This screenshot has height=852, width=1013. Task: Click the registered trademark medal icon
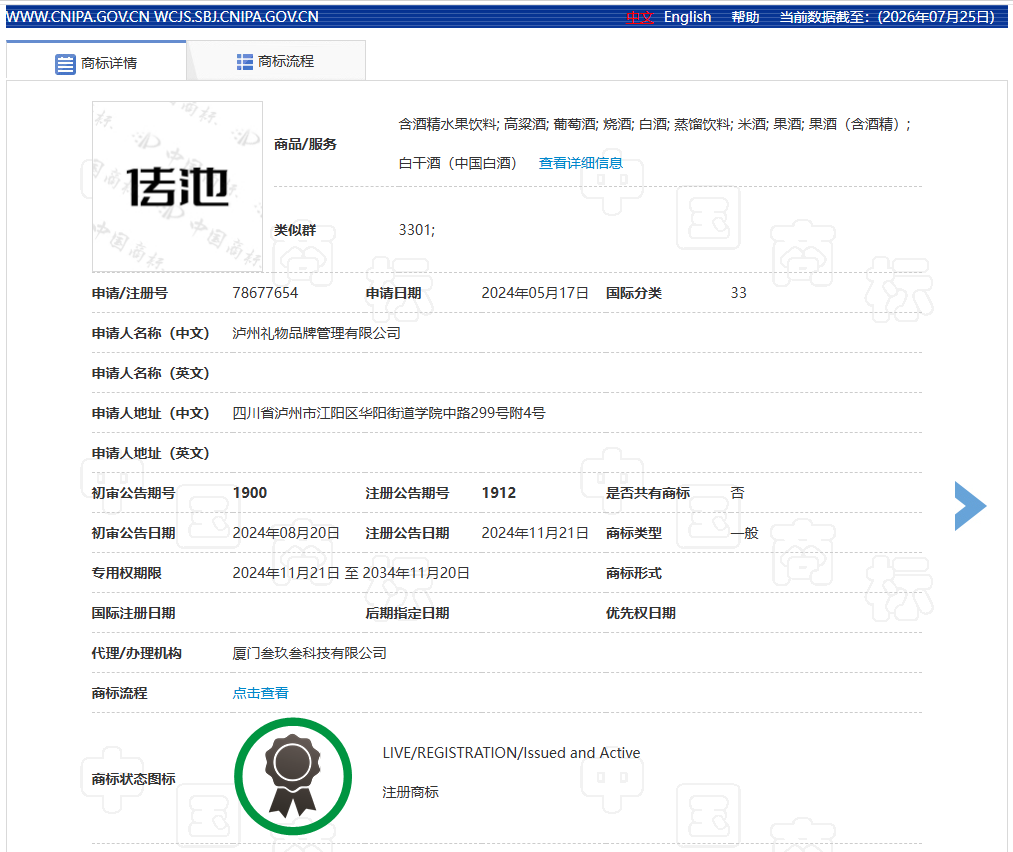[293, 776]
